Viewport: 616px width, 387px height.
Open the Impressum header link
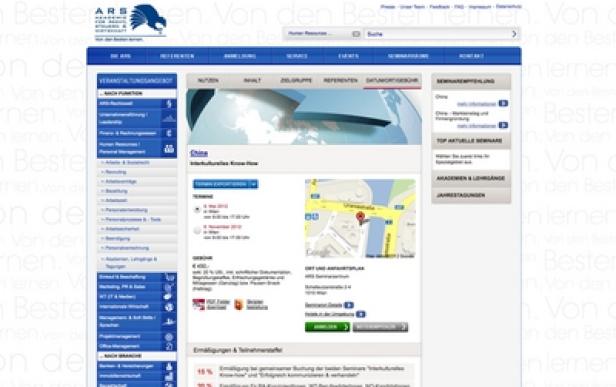(480, 7)
